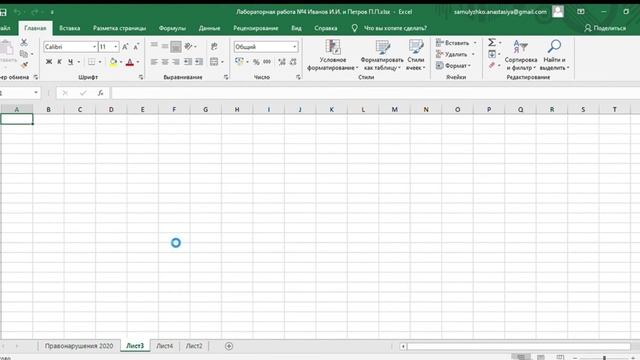The width and height of the screenshot is (640, 360).
Task: Select the Format Painter brush icon
Action: click(24, 65)
